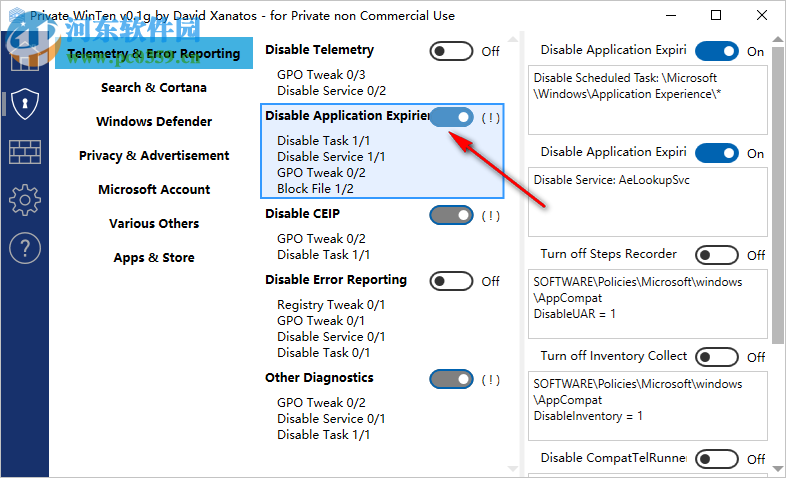Toggle the Disable CEIP switch
Screen dimensions: 786x478
click(451, 215)
